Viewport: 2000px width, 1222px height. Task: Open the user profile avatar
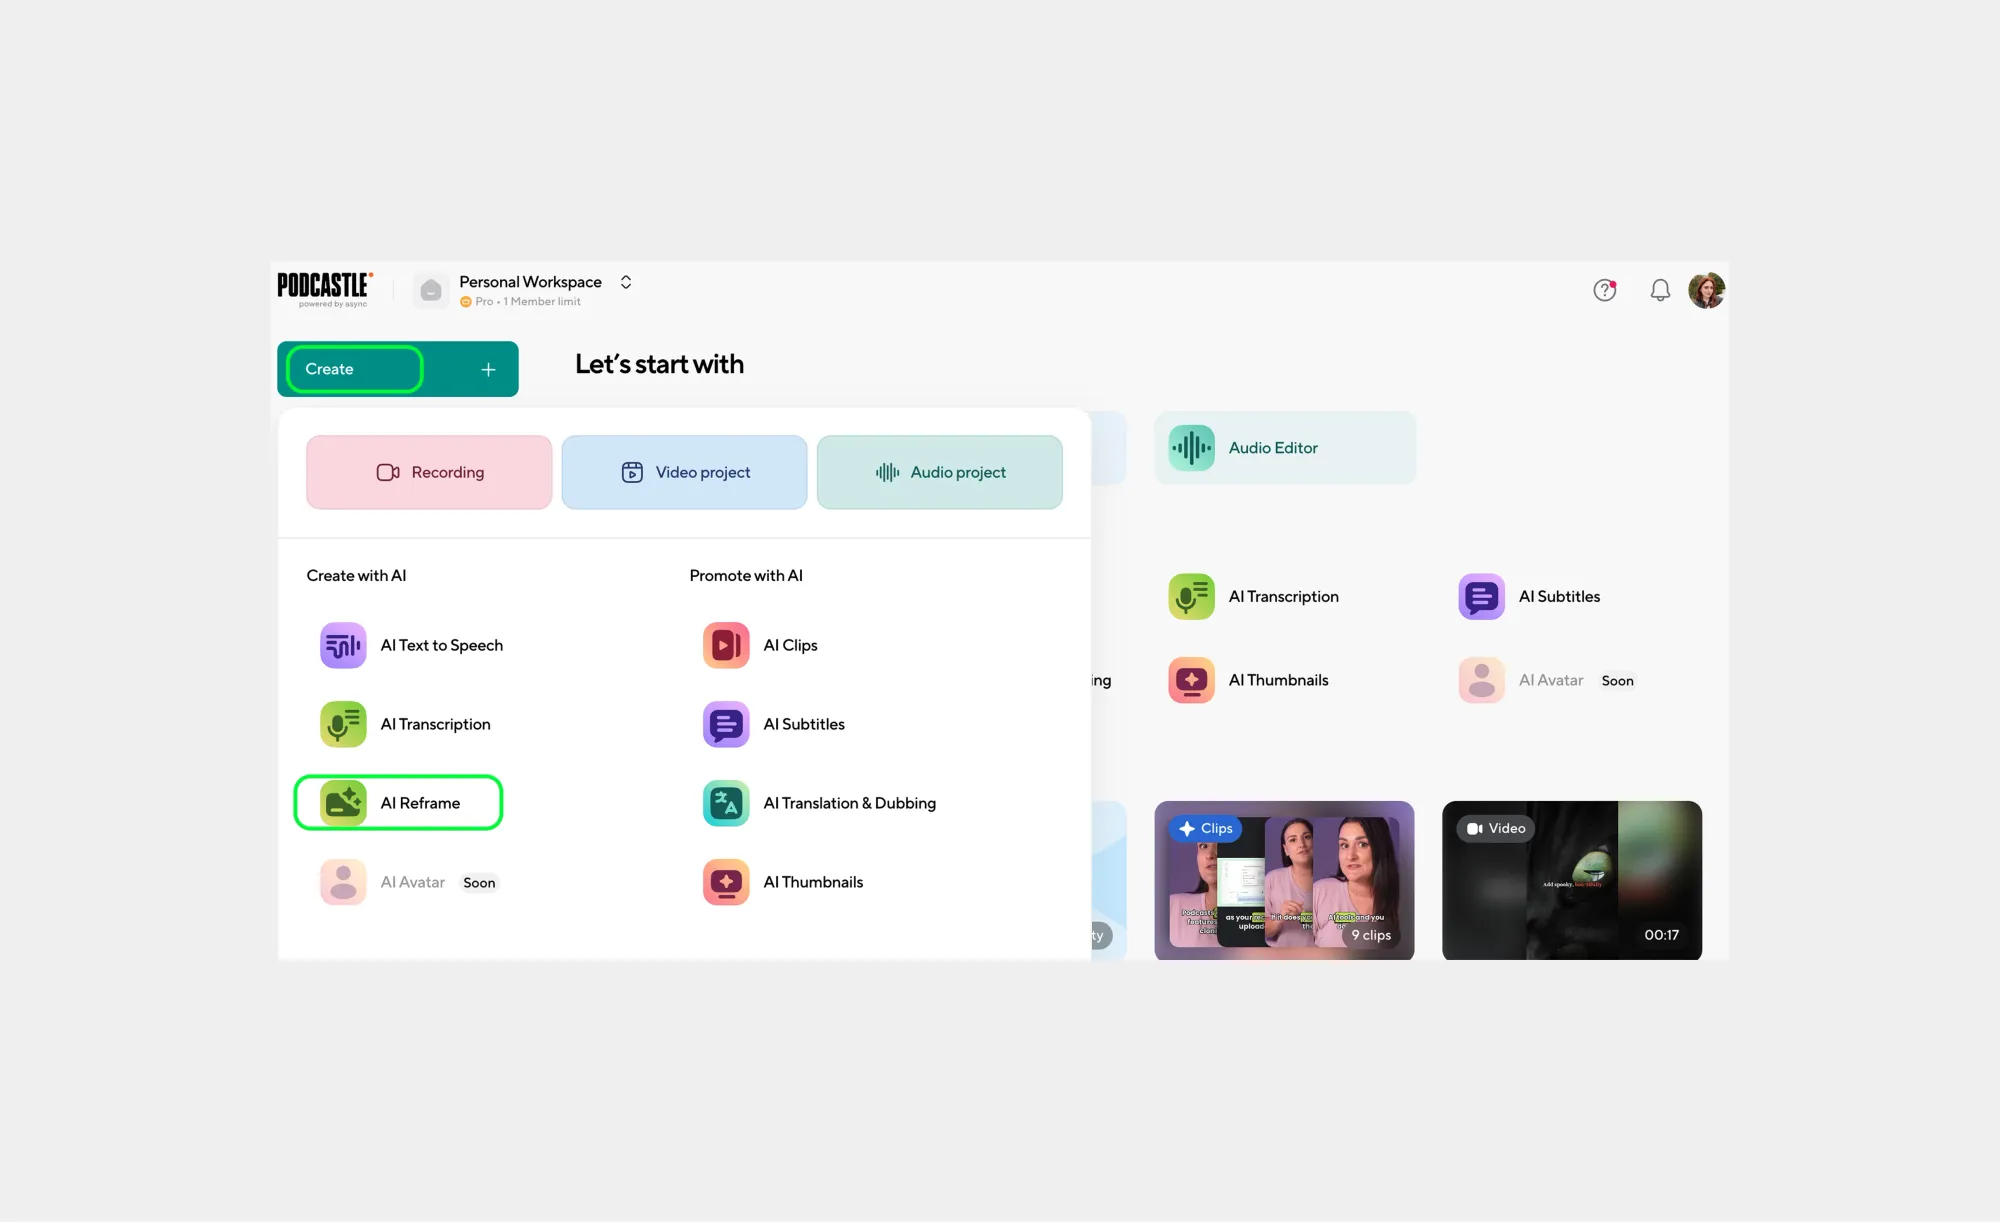pos(1706,290)
